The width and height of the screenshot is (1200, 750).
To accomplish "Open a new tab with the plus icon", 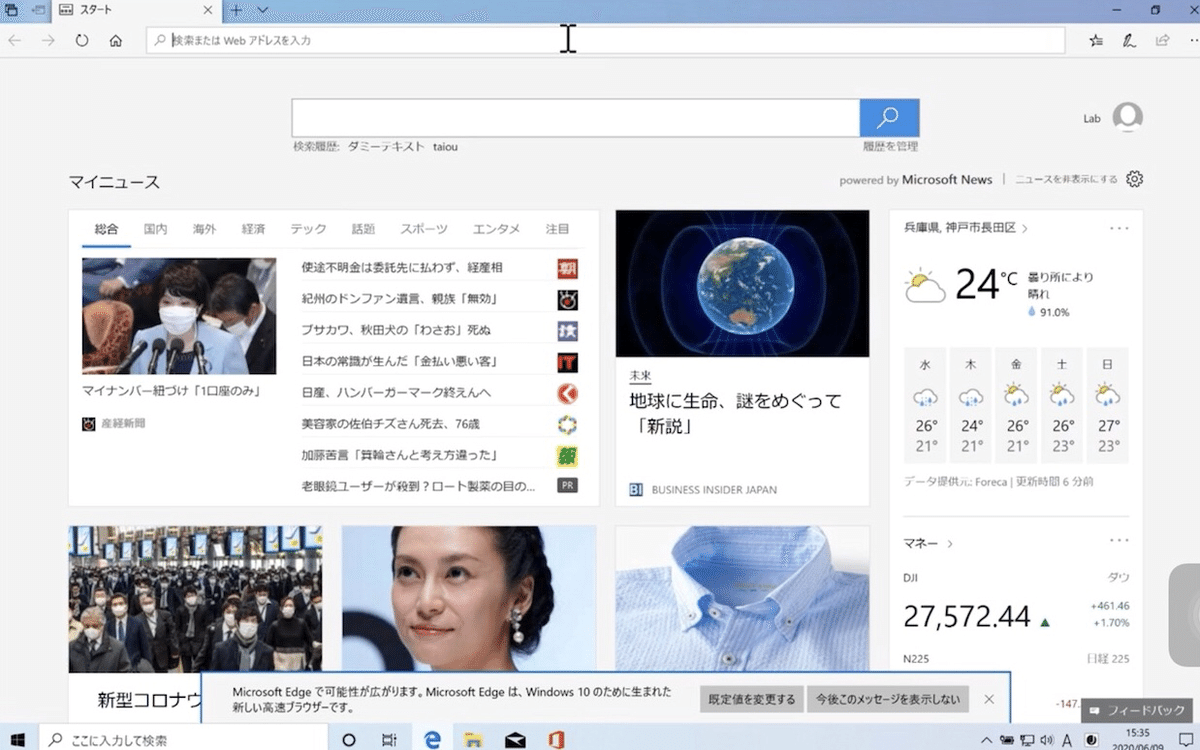I will tap(236, 11).
